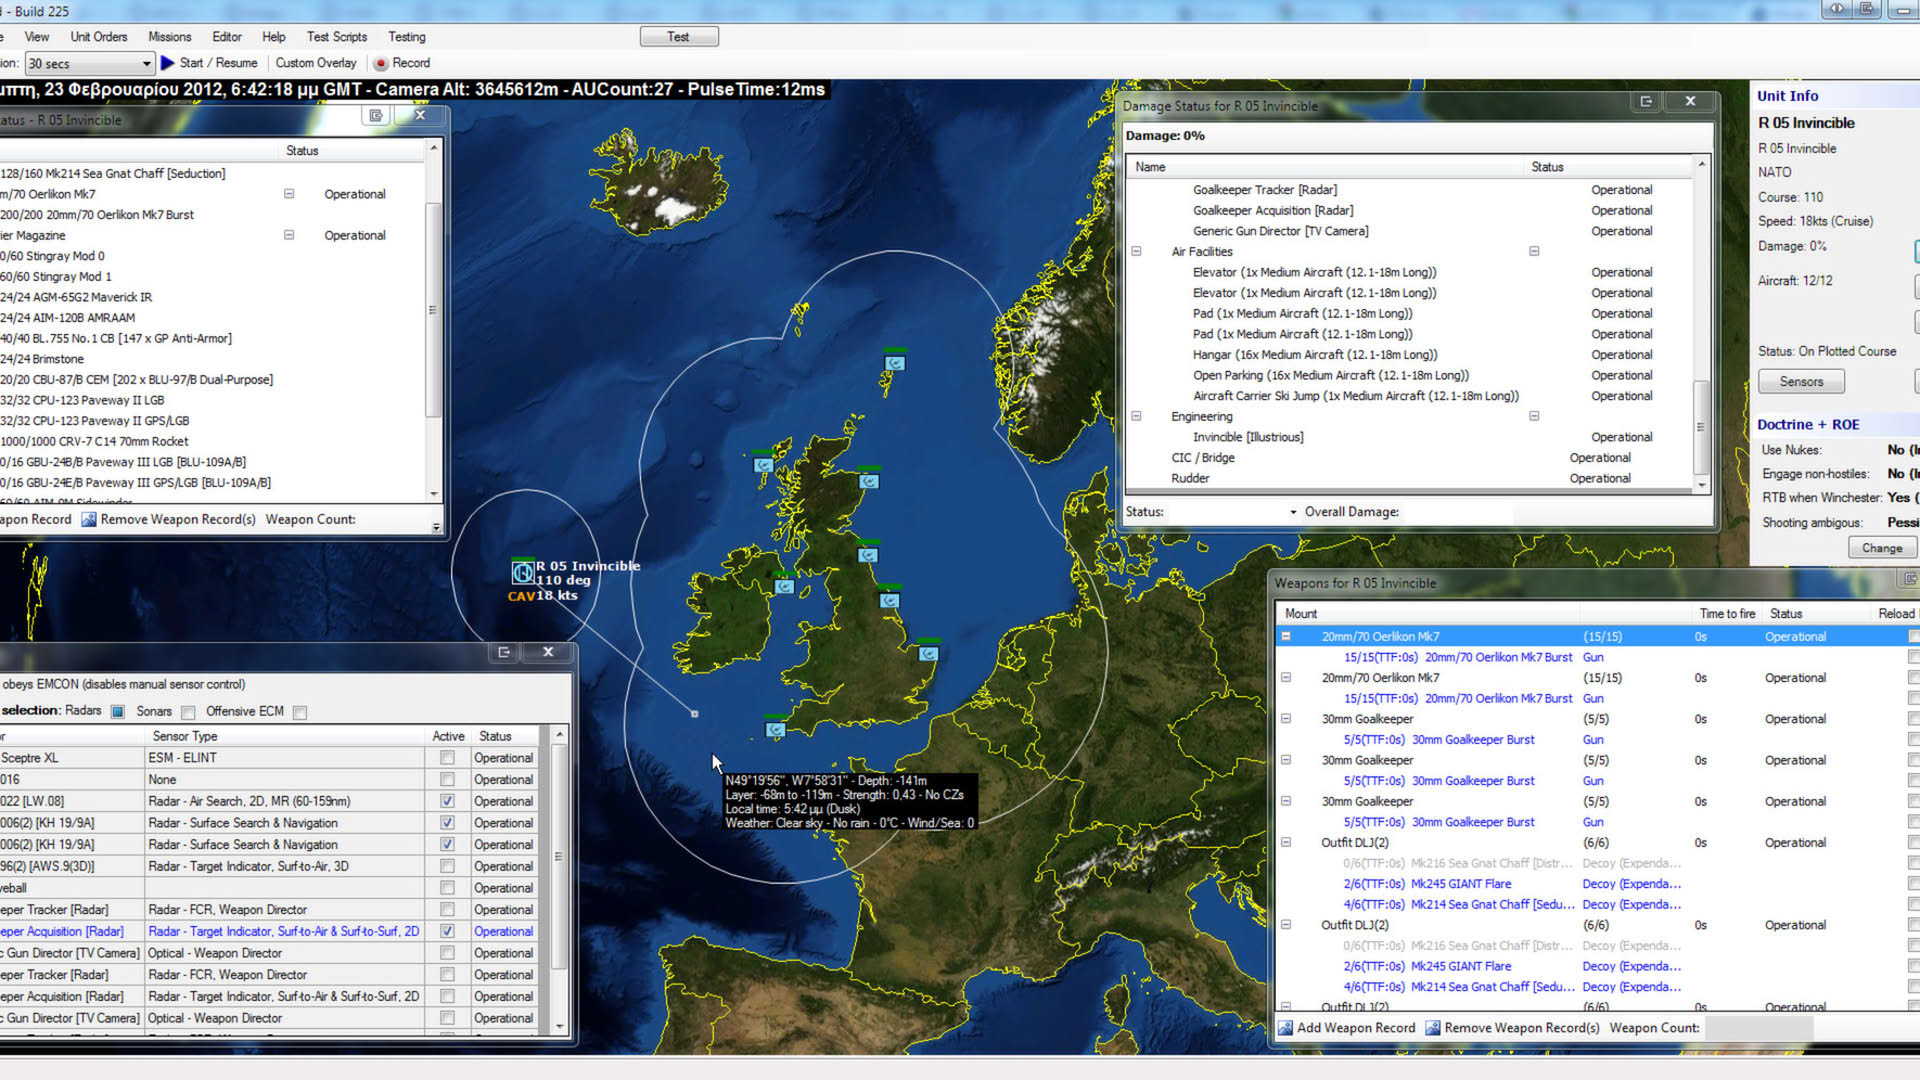Collapse the selected 20mm/70 Oerlikon Mk7 mount
This screenshot has width=1920, height=1080.
pos(1286,636)
